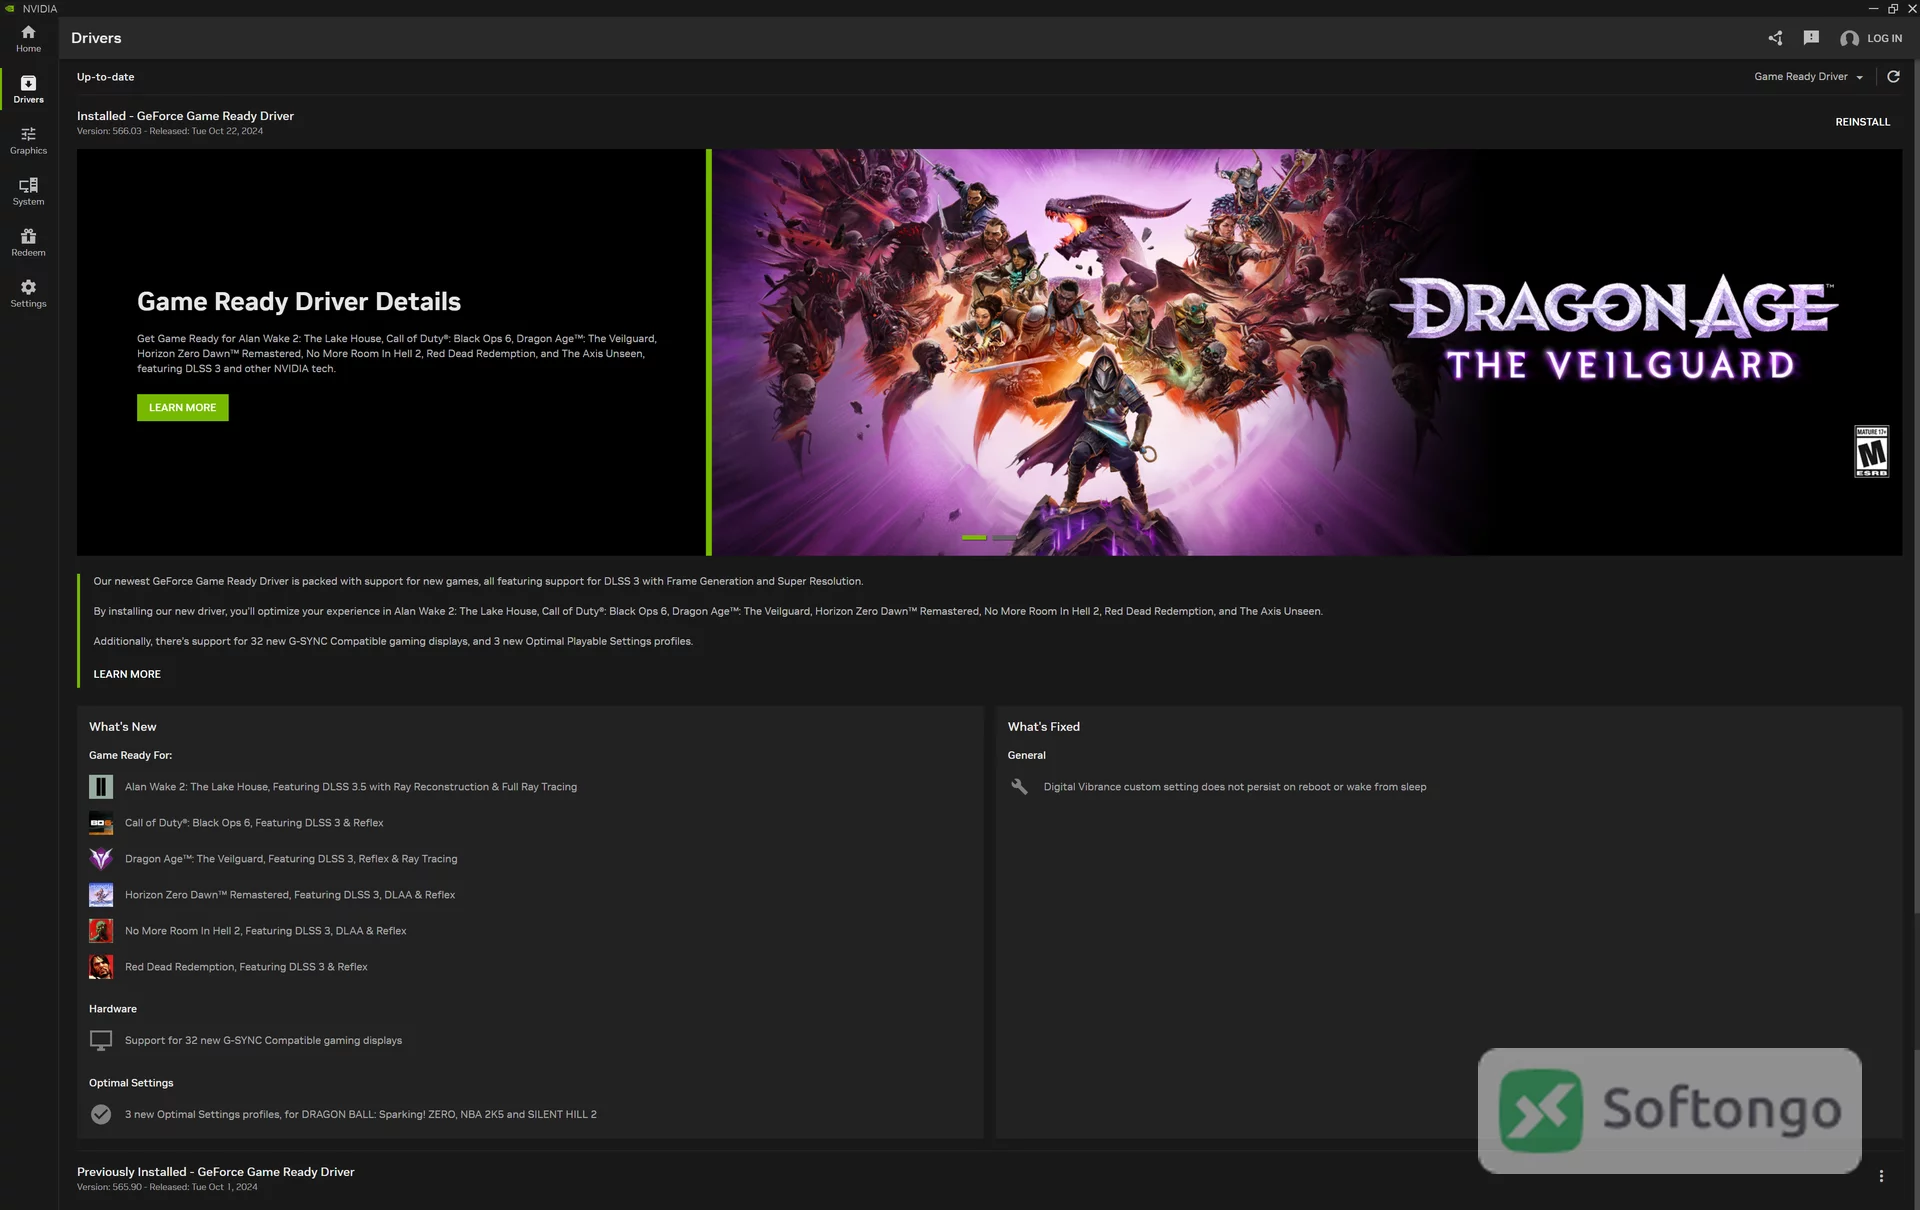Screen dimensions: 1920x1210
Task: Click the Optimal Settings checkmark icon
Action: point(101,1114)
